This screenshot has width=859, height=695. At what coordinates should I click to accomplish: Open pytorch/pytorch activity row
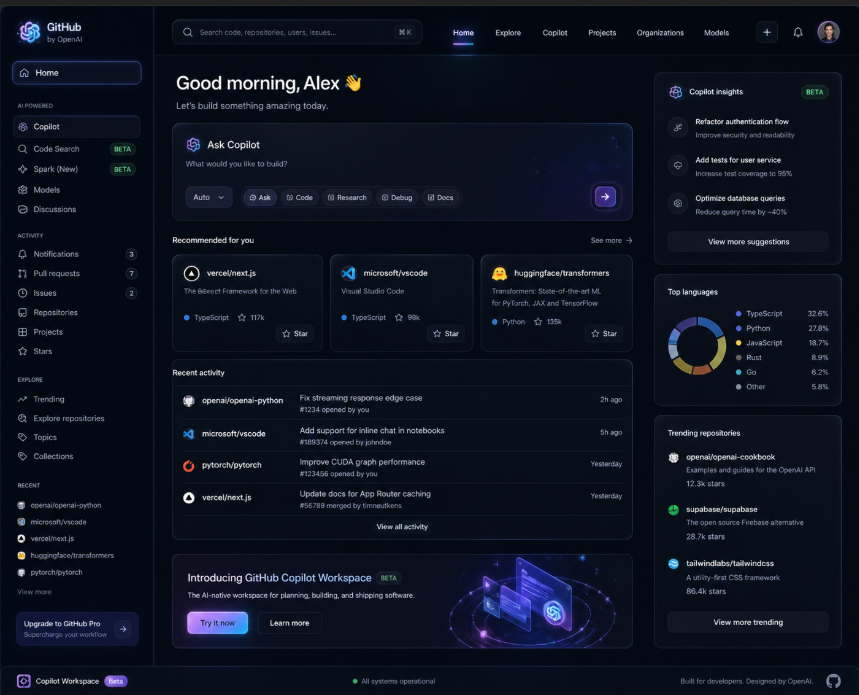[x=402, y=467]
